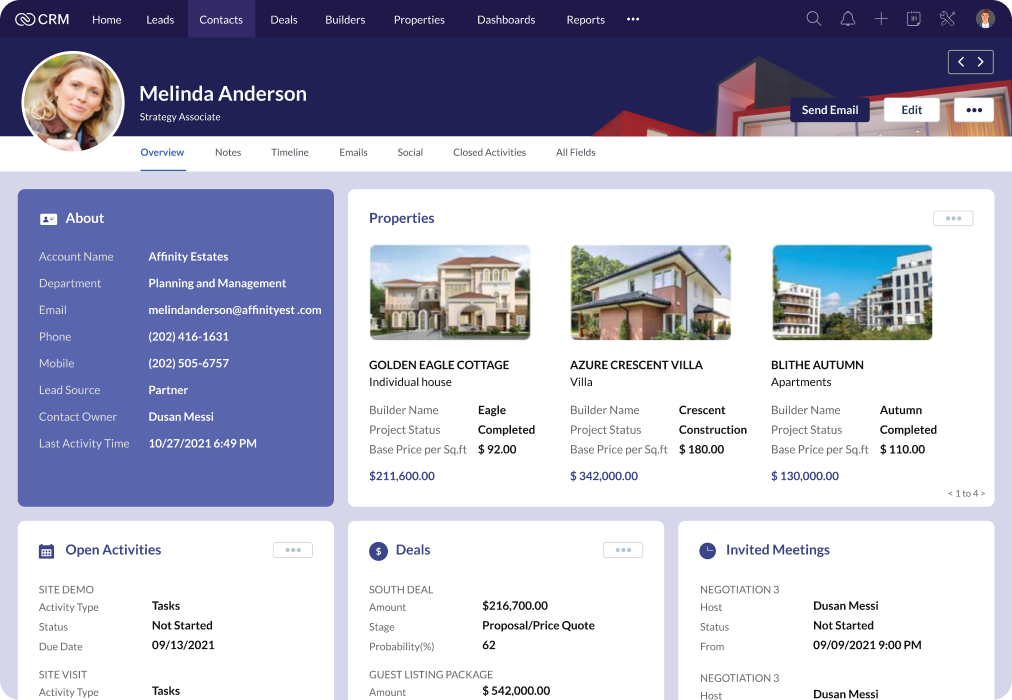Viewport: 1012px width, 700px height.
Task: Click the user avatar in top bar
Action: pos(985,19)
